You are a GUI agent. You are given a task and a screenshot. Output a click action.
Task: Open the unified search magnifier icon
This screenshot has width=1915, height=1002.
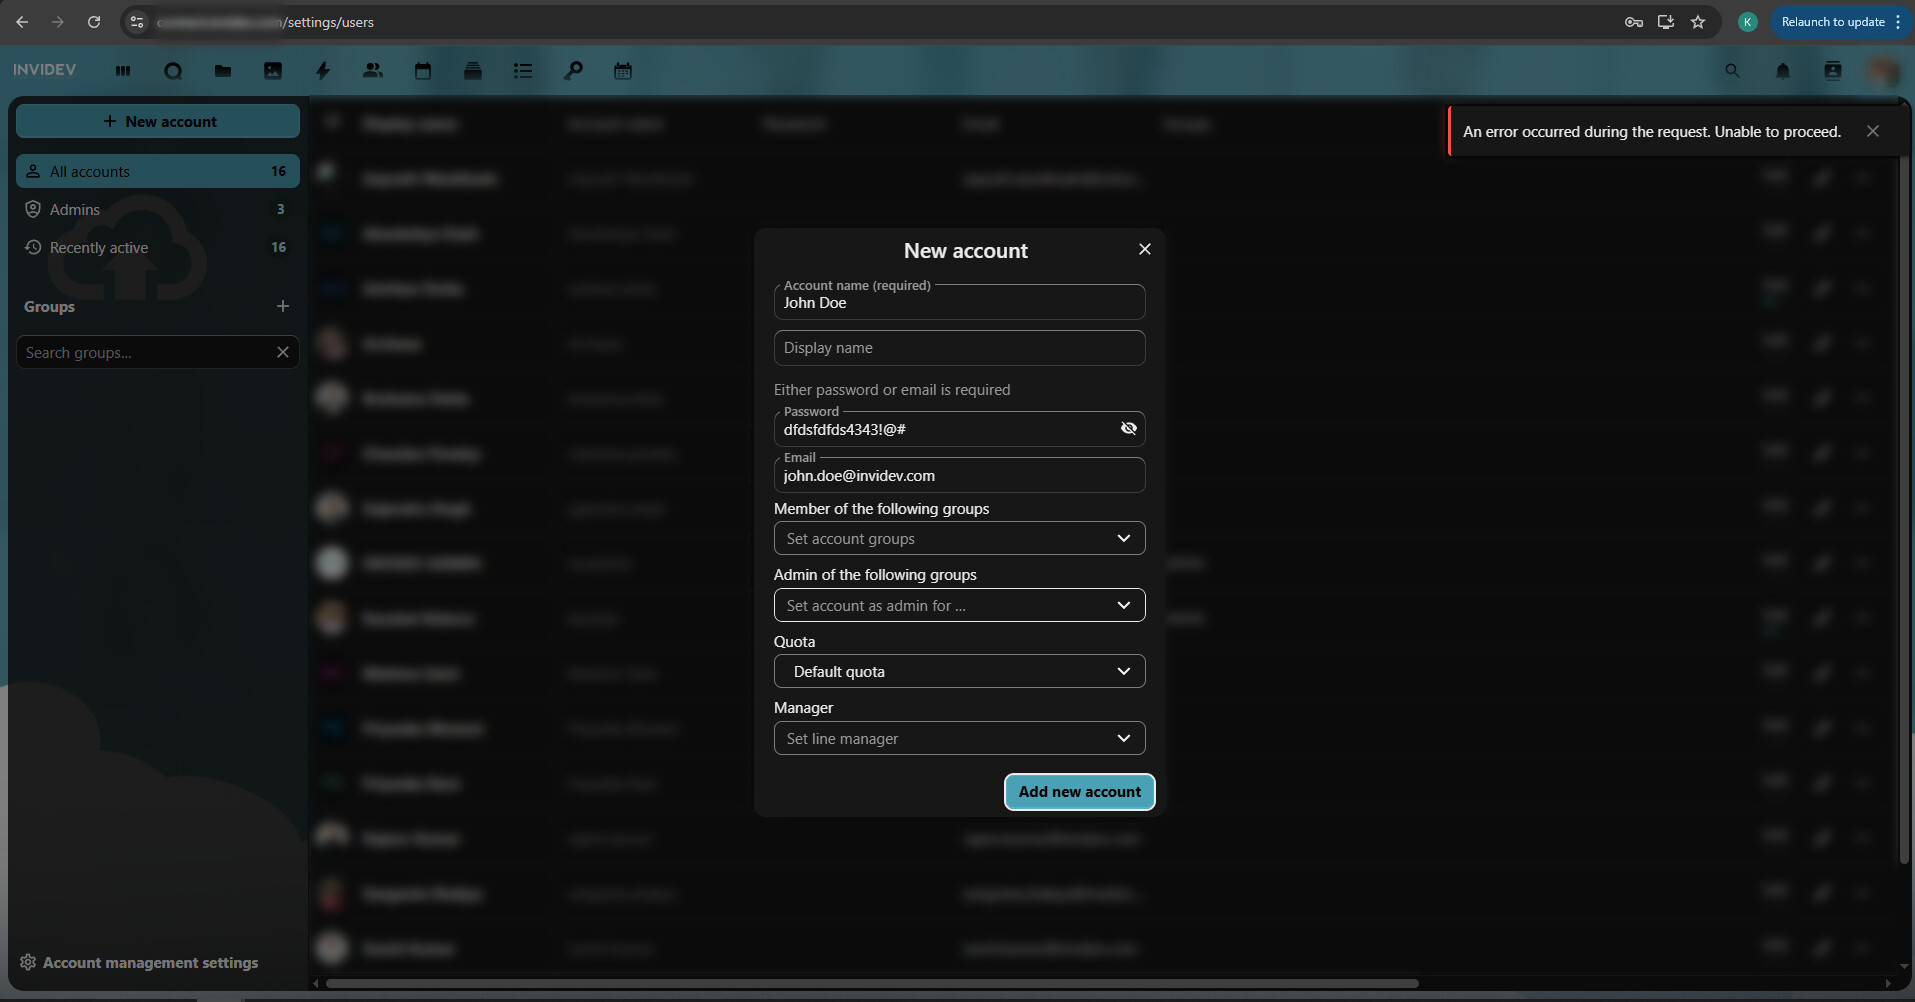[1732, 71]
